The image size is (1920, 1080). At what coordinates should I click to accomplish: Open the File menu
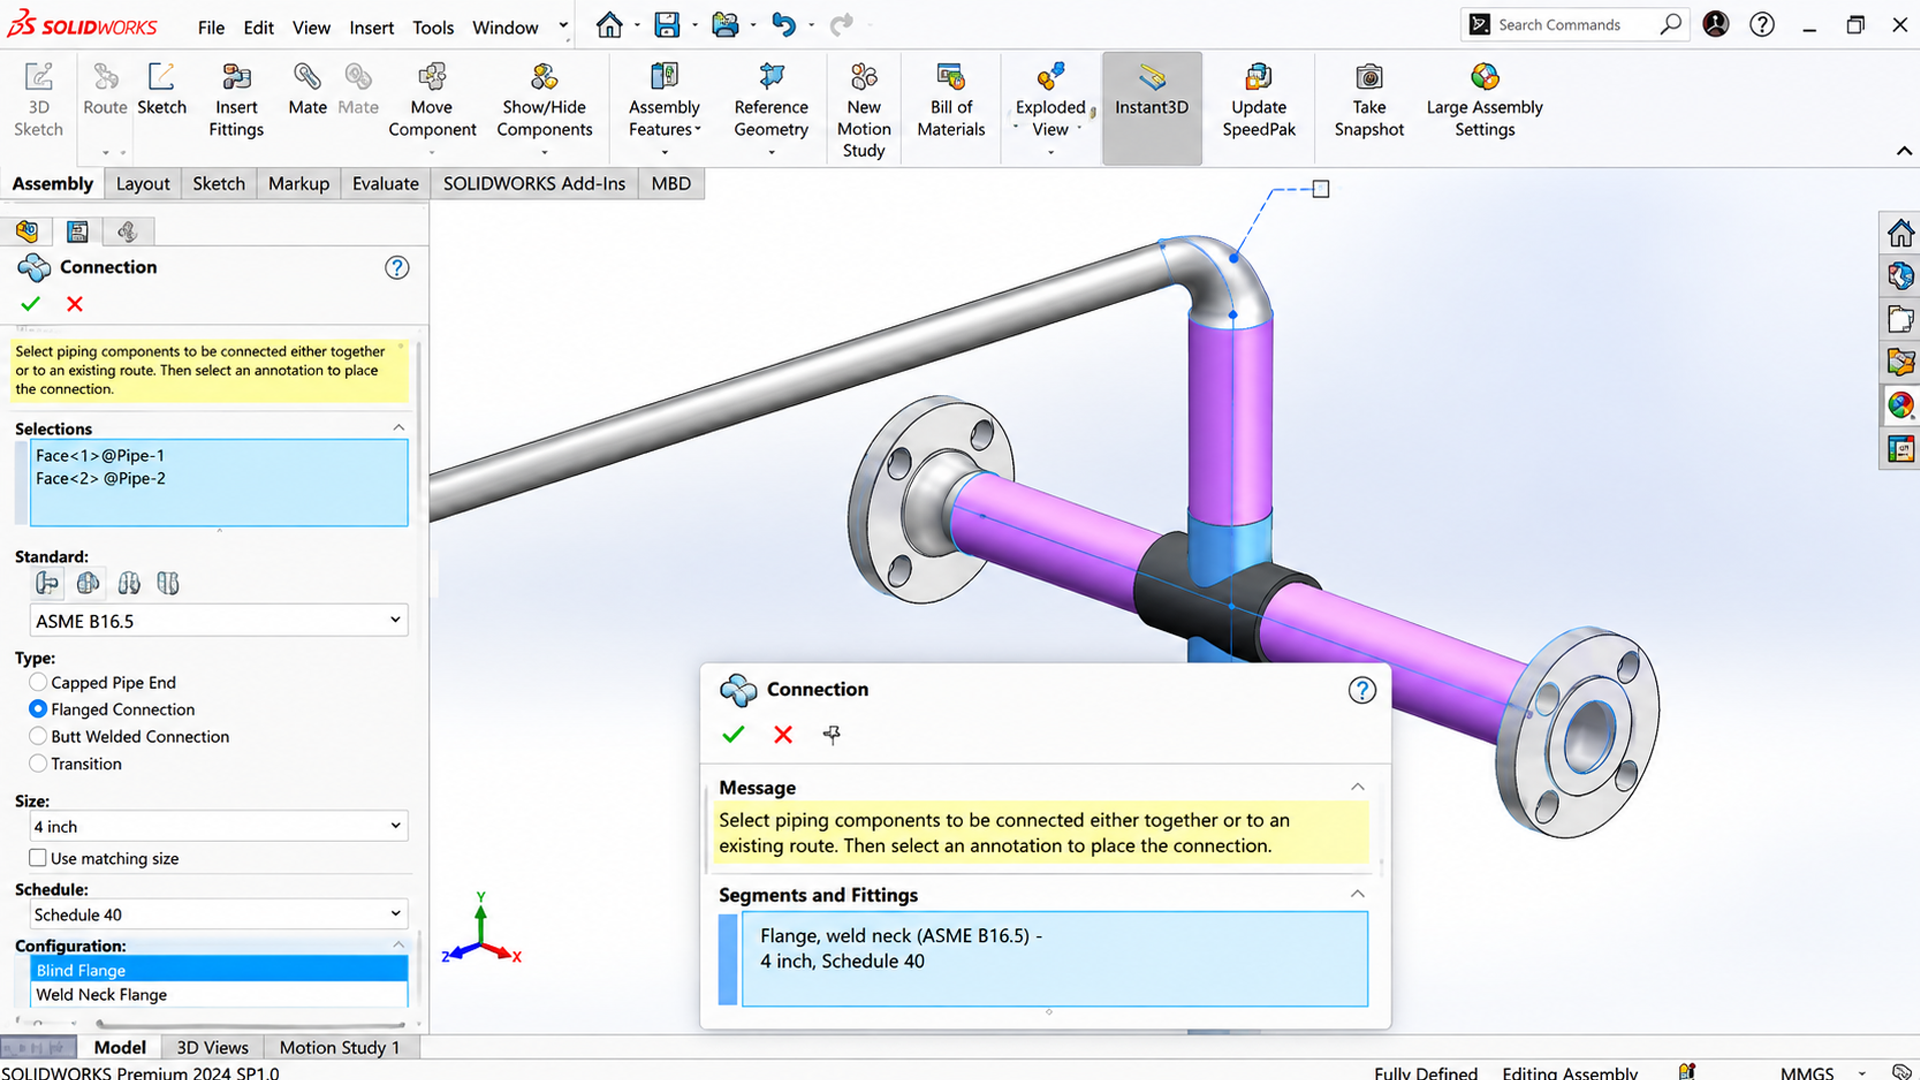[211, 27]
